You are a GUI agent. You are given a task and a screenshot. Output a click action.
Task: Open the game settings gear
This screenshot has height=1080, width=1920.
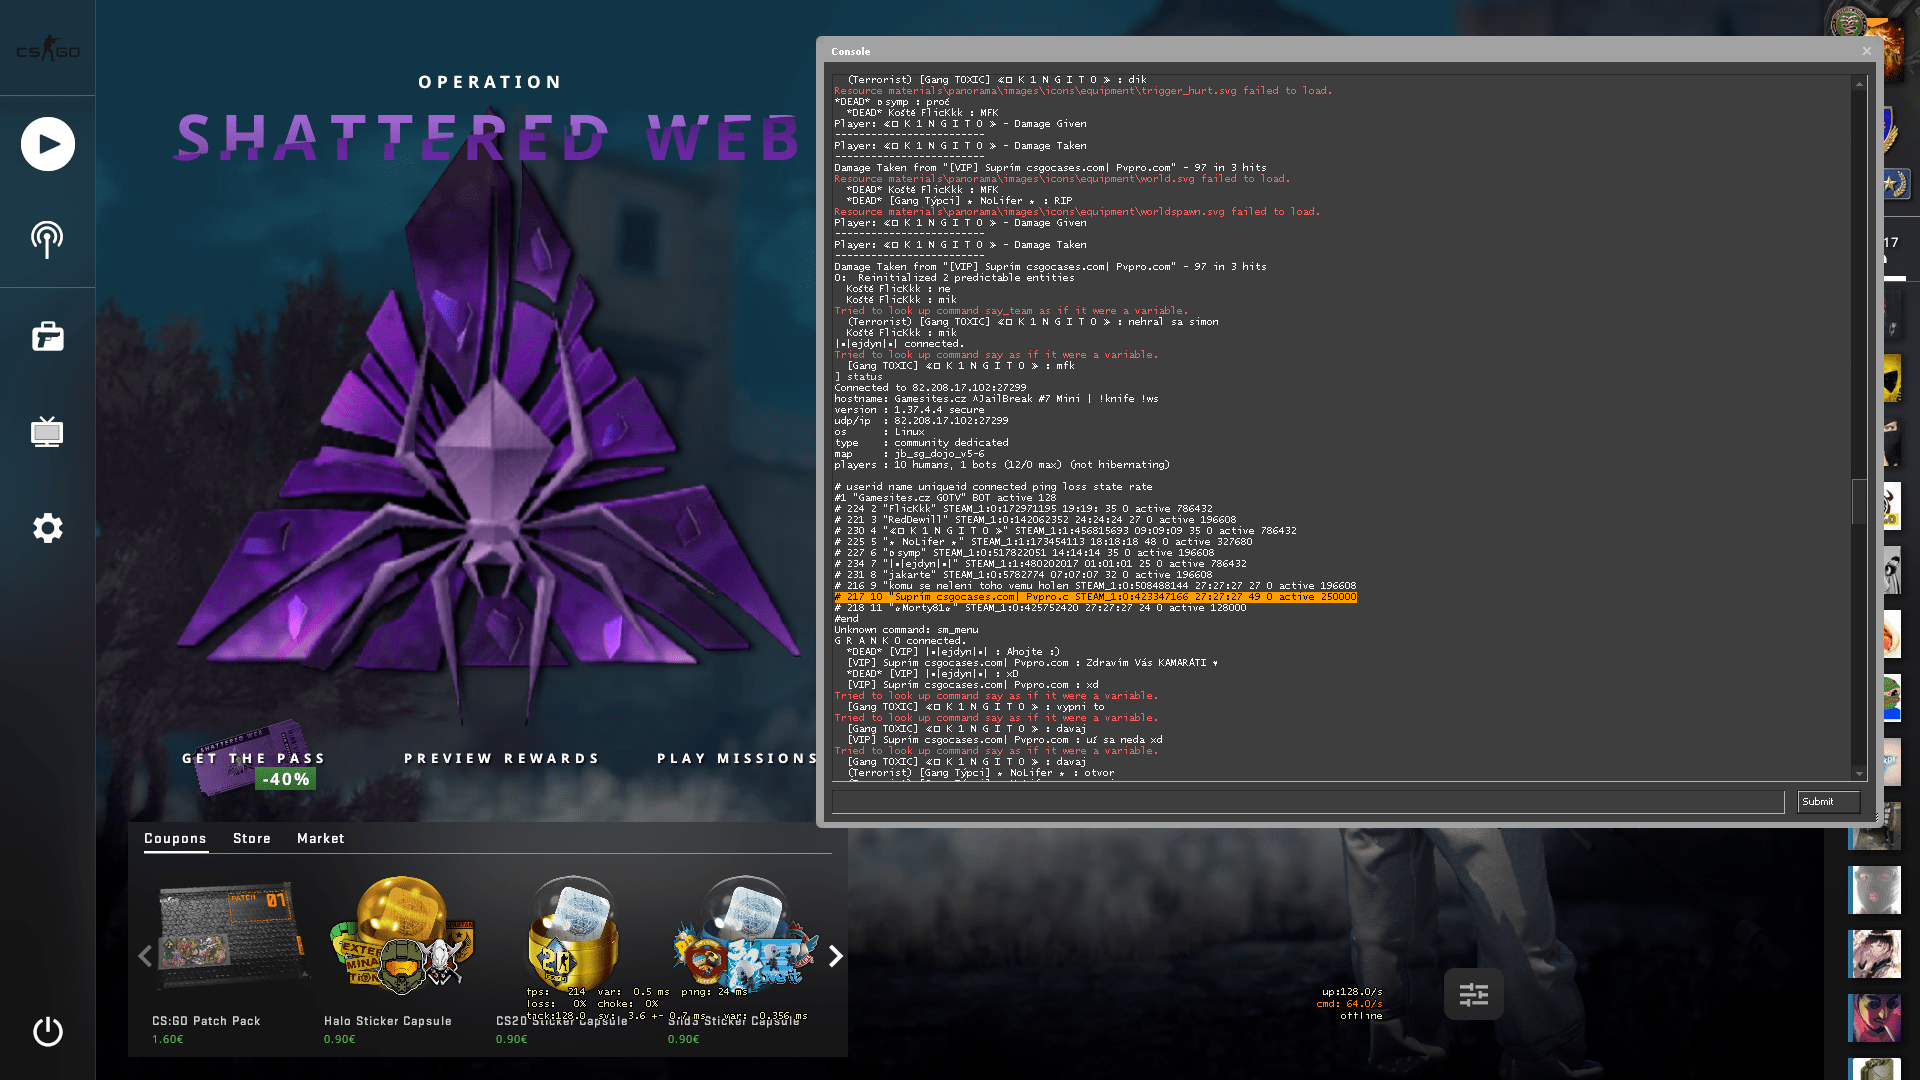click(x=47, y=528)
